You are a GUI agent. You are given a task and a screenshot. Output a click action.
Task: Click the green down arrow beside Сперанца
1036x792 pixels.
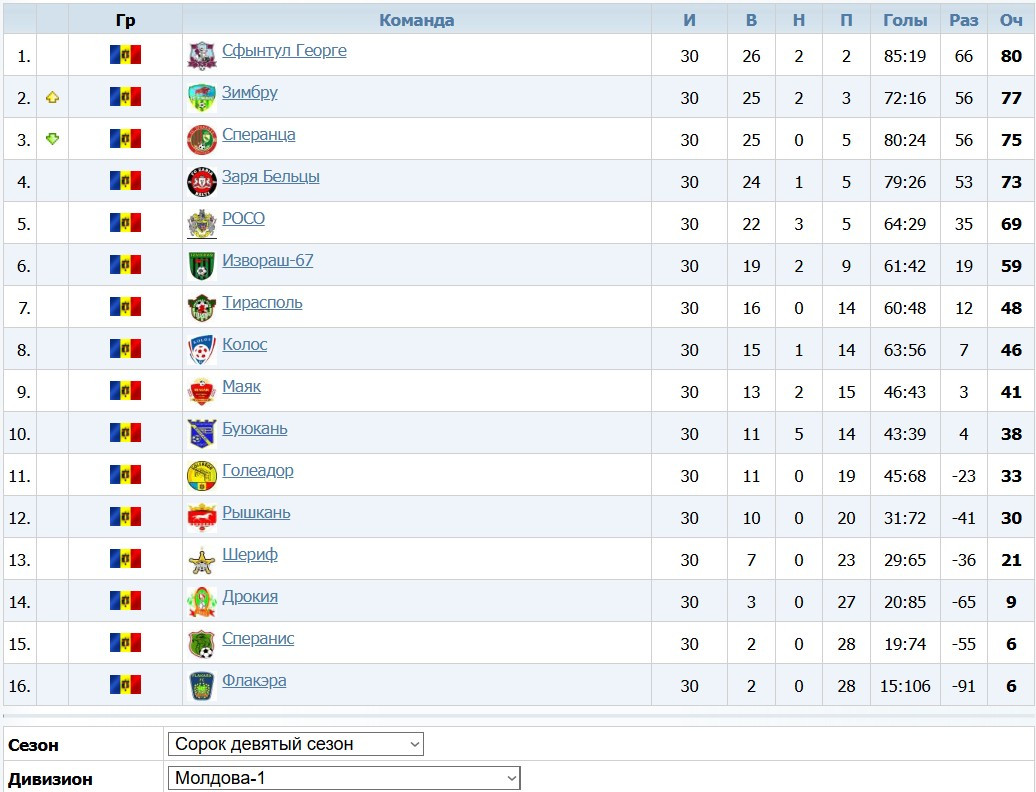click(x=52, y=139)
